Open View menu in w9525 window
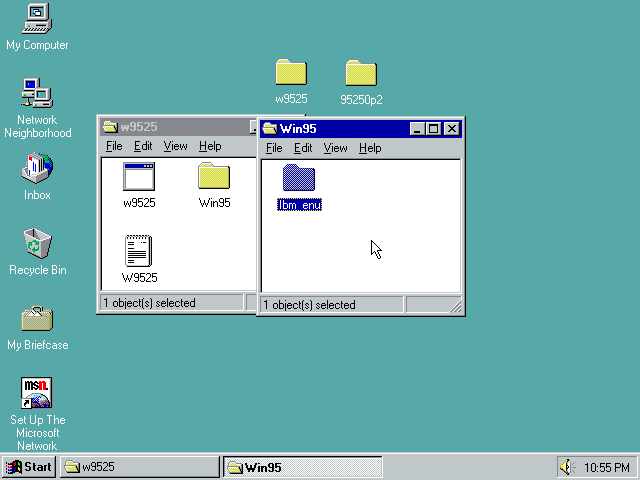Image resolution: width=640 pixels, height=480 pixels. [x=175, y=146]
